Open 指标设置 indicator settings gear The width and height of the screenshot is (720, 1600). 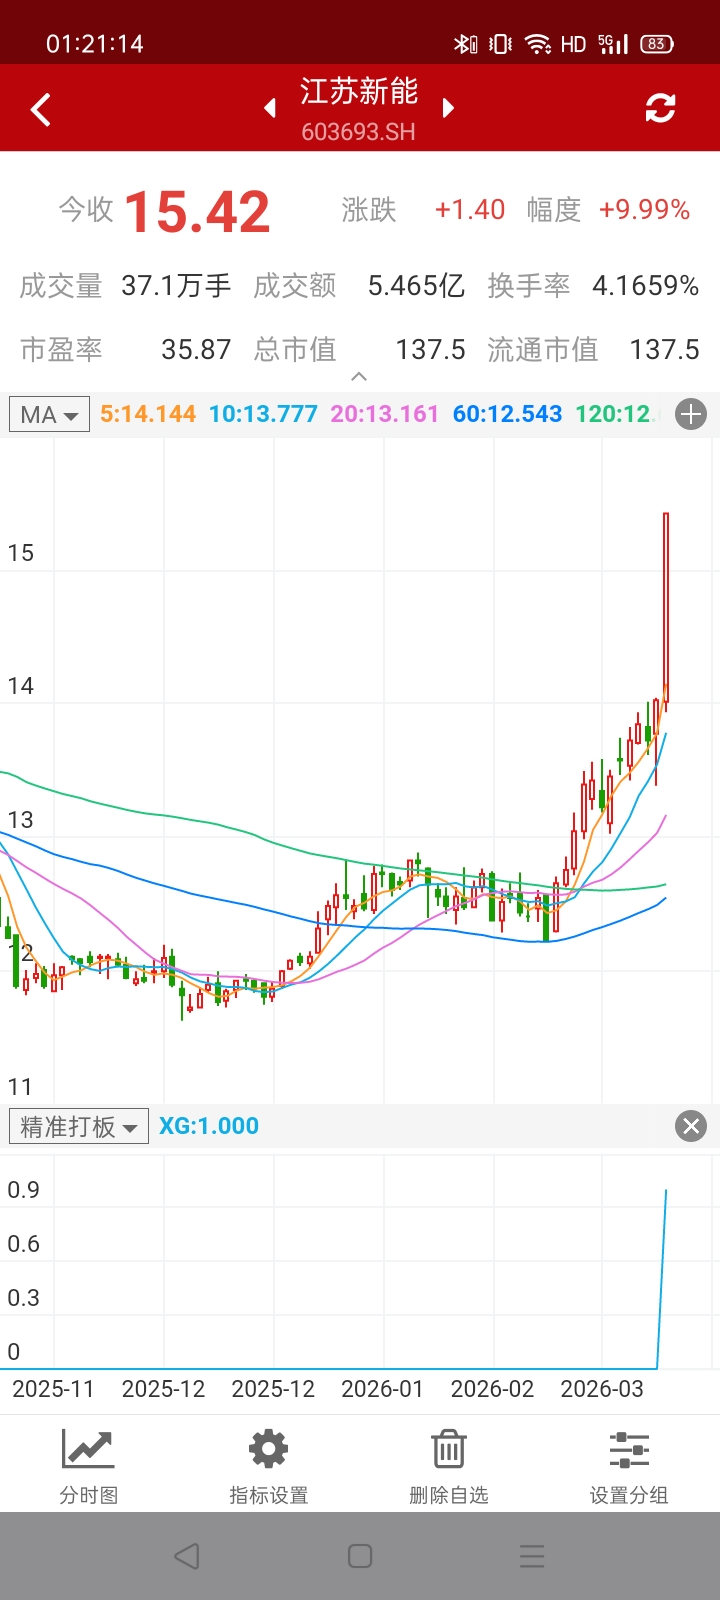[x=268, y=1465]
